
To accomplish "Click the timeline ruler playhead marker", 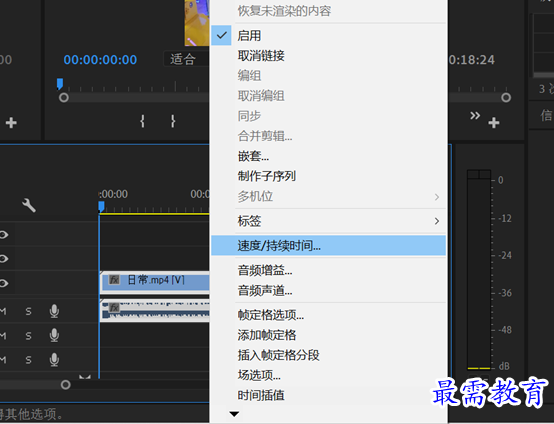I will pyautogui.click(x=101, y=207).
